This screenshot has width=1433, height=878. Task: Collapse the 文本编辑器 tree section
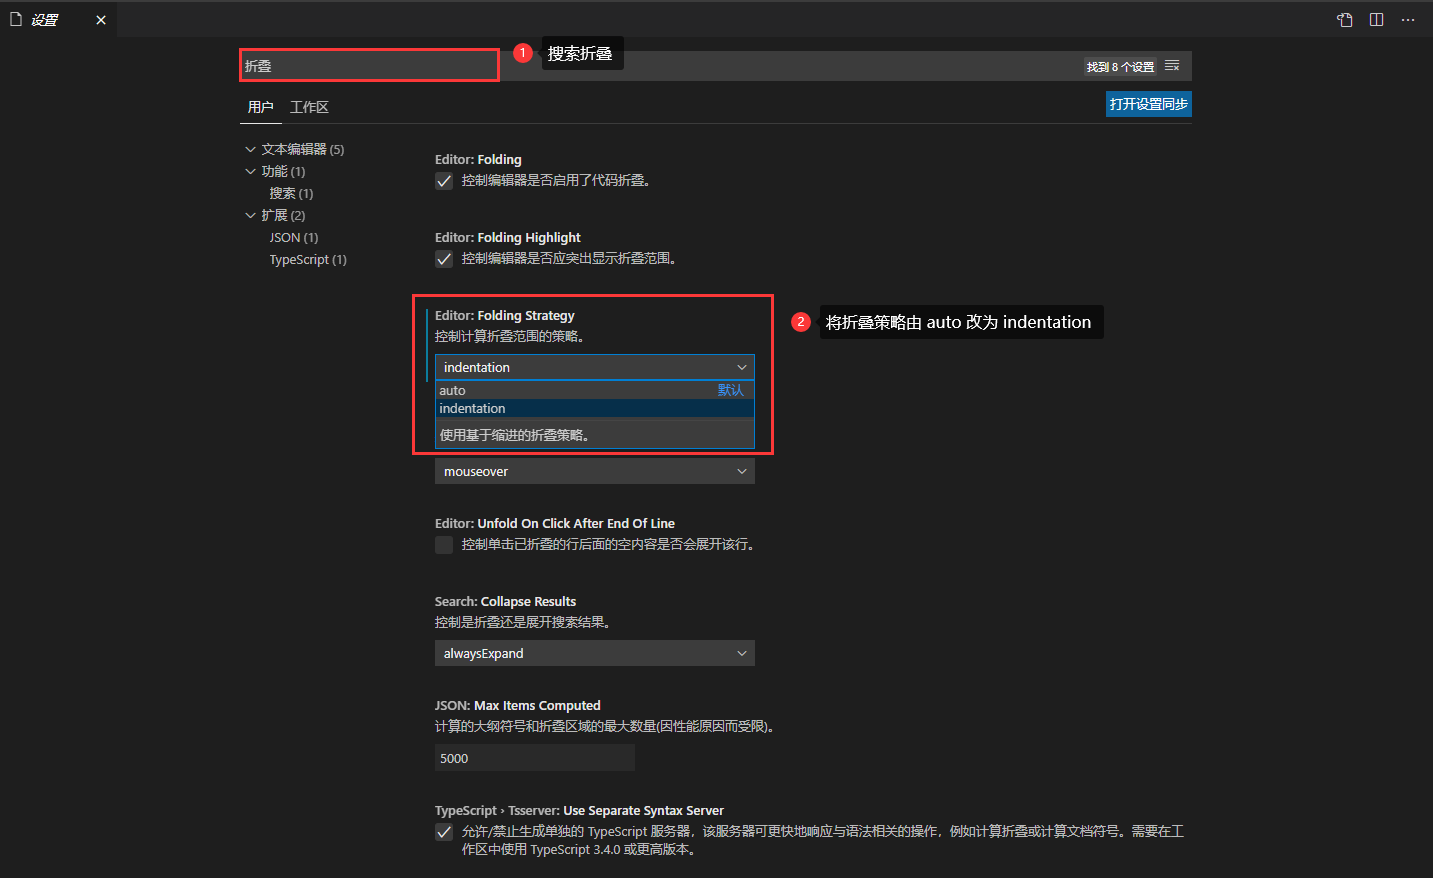pos(250,149)
